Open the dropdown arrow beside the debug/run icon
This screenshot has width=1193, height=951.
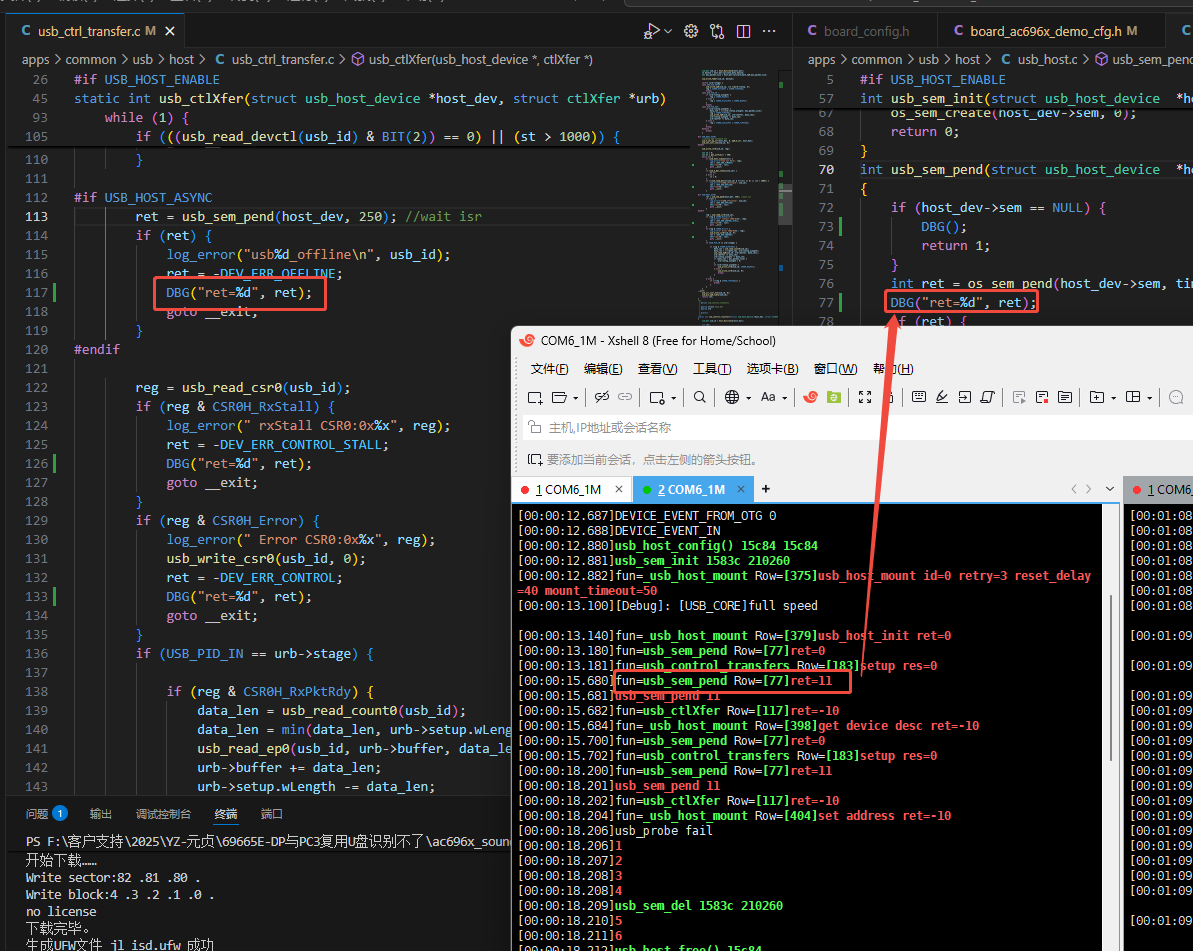(x=668, y=31)
